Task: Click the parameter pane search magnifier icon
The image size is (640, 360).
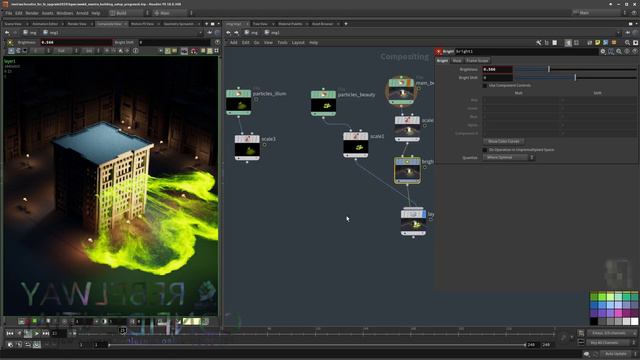Action: click(x=619, y=51)
